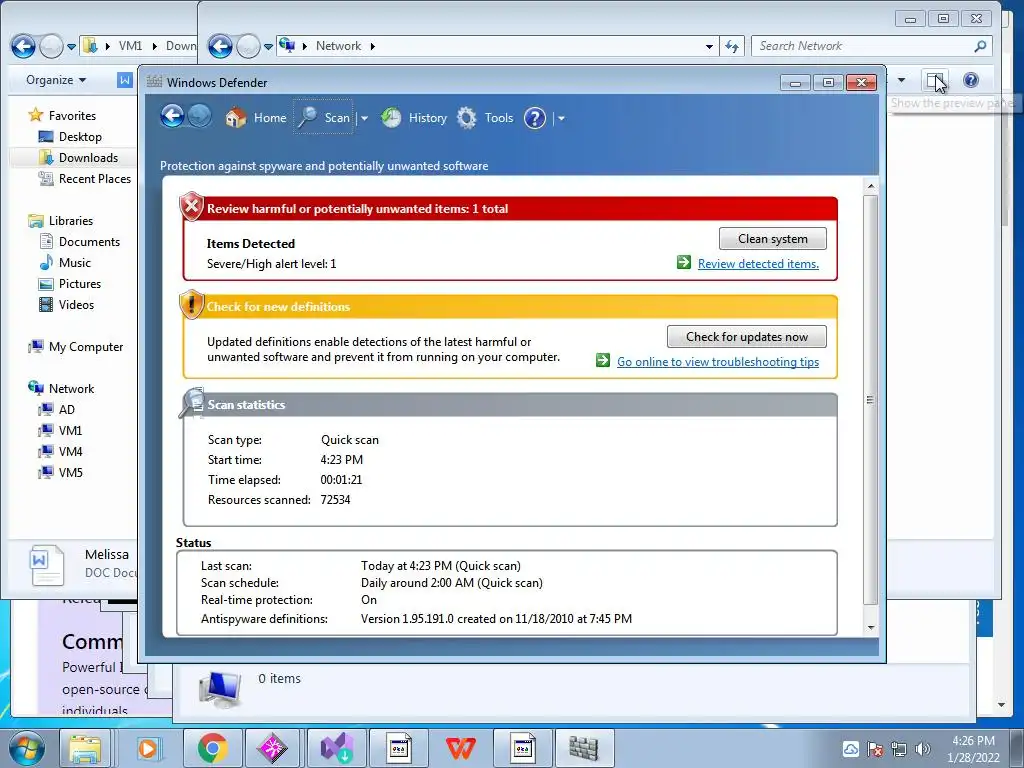Select the Melissa DOC file icon
The height and width of the screenshot is (768, 1024).
tap(47, 565)
